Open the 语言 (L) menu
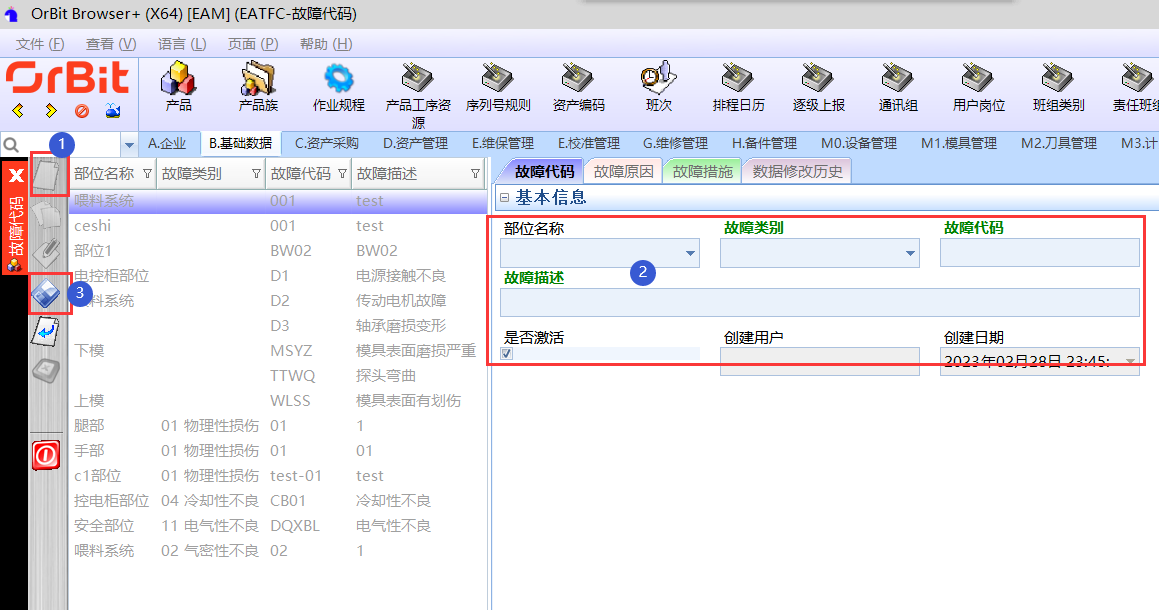Screen dimensions: 1159x610 181,44
